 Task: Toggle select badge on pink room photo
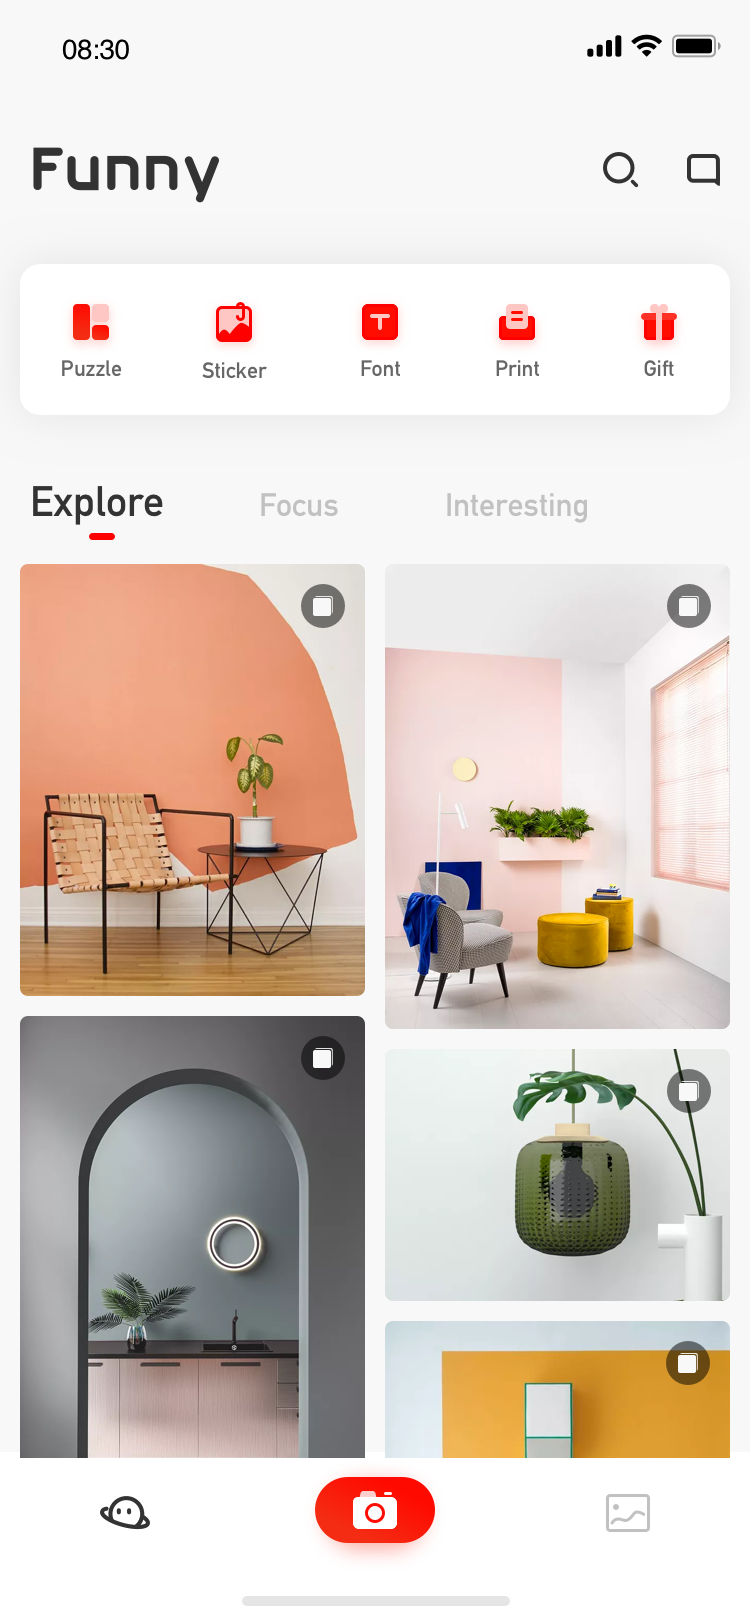click(x=689, y=606)
